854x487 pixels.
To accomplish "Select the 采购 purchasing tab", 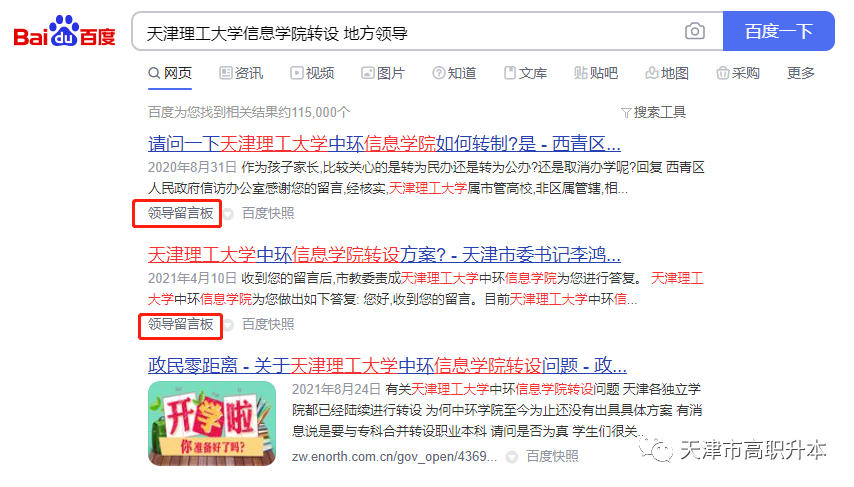I will [x=738, y=73].
